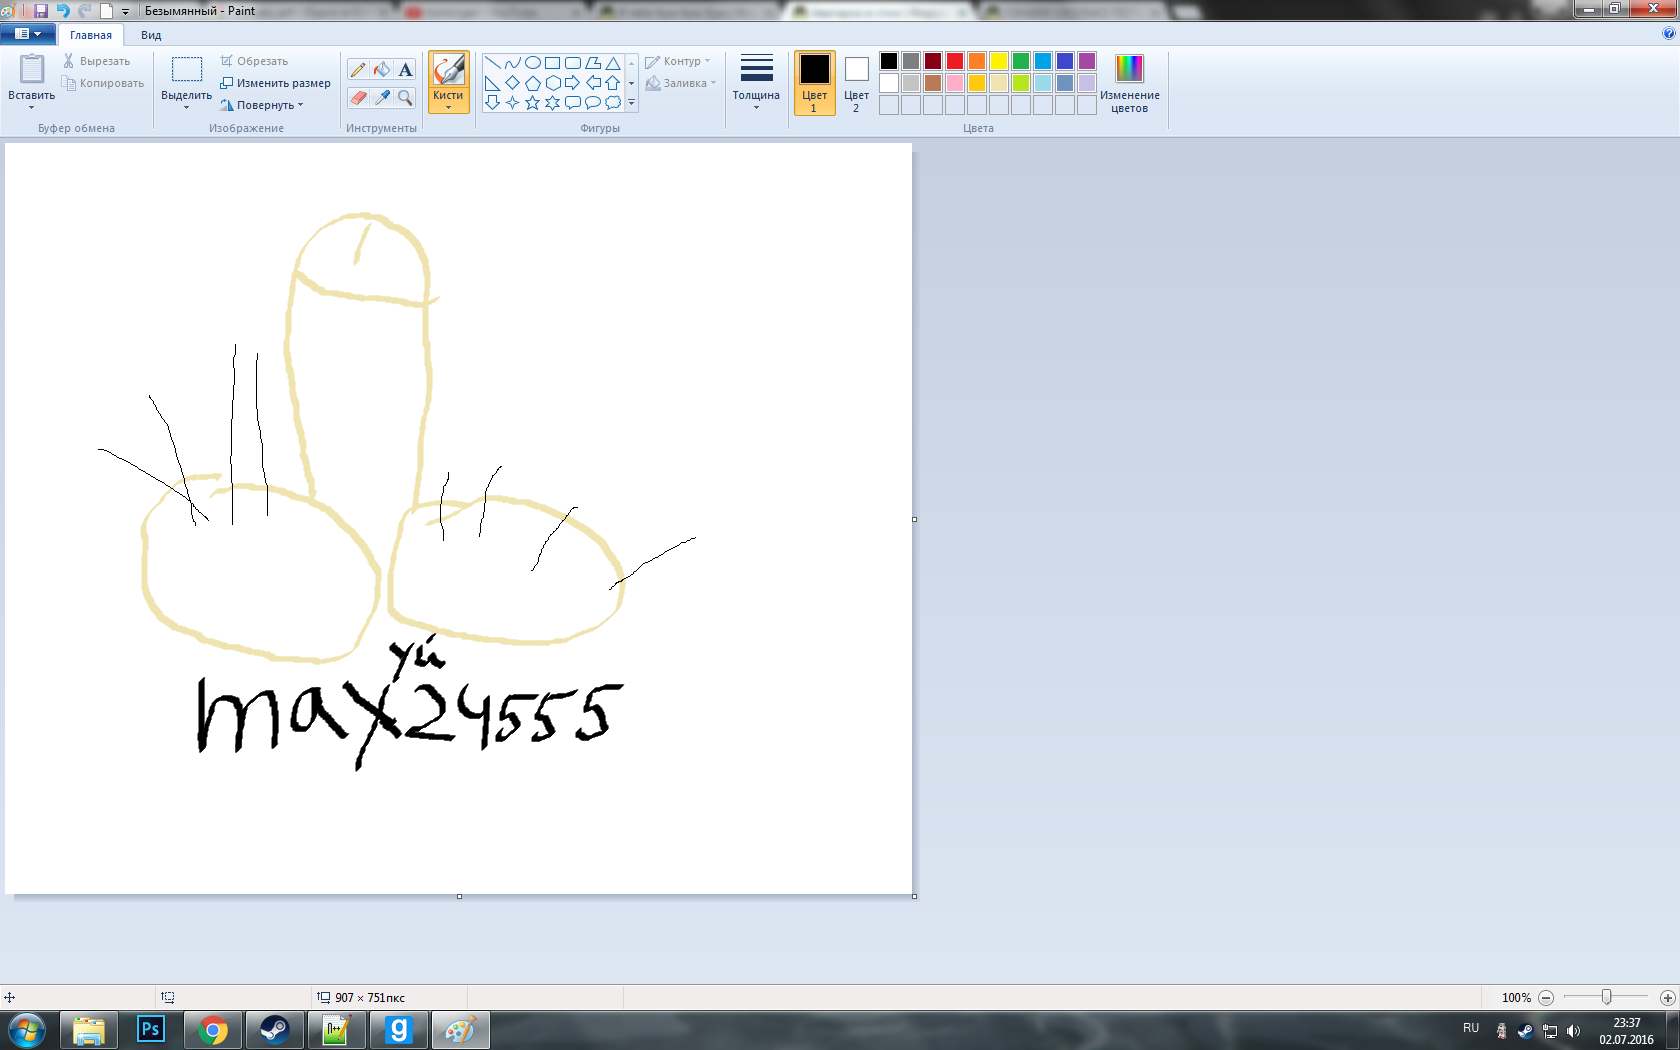Click Обрезать (Crop)
The width and height of the screenshot is (1680, 1050).
click(254, 61)
